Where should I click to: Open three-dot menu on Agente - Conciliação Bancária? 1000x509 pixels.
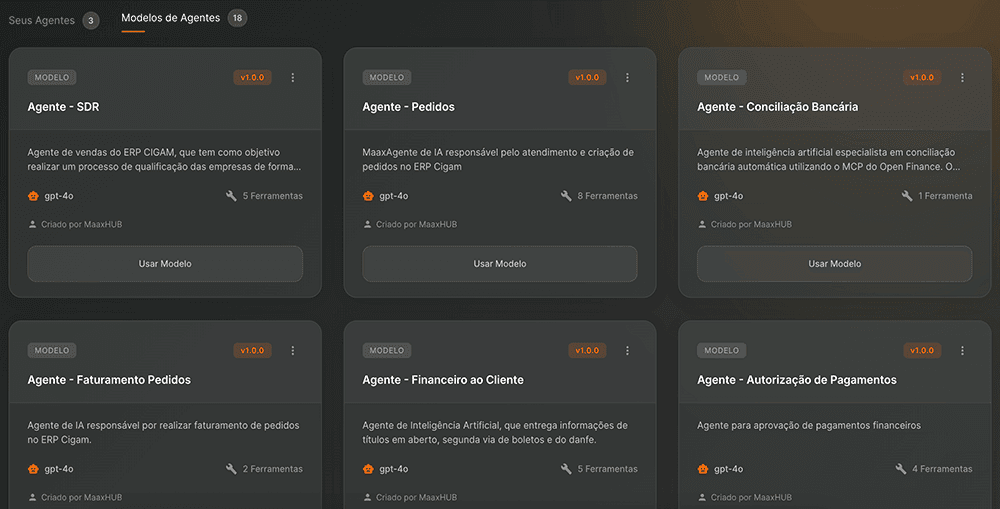pos(962,77)
